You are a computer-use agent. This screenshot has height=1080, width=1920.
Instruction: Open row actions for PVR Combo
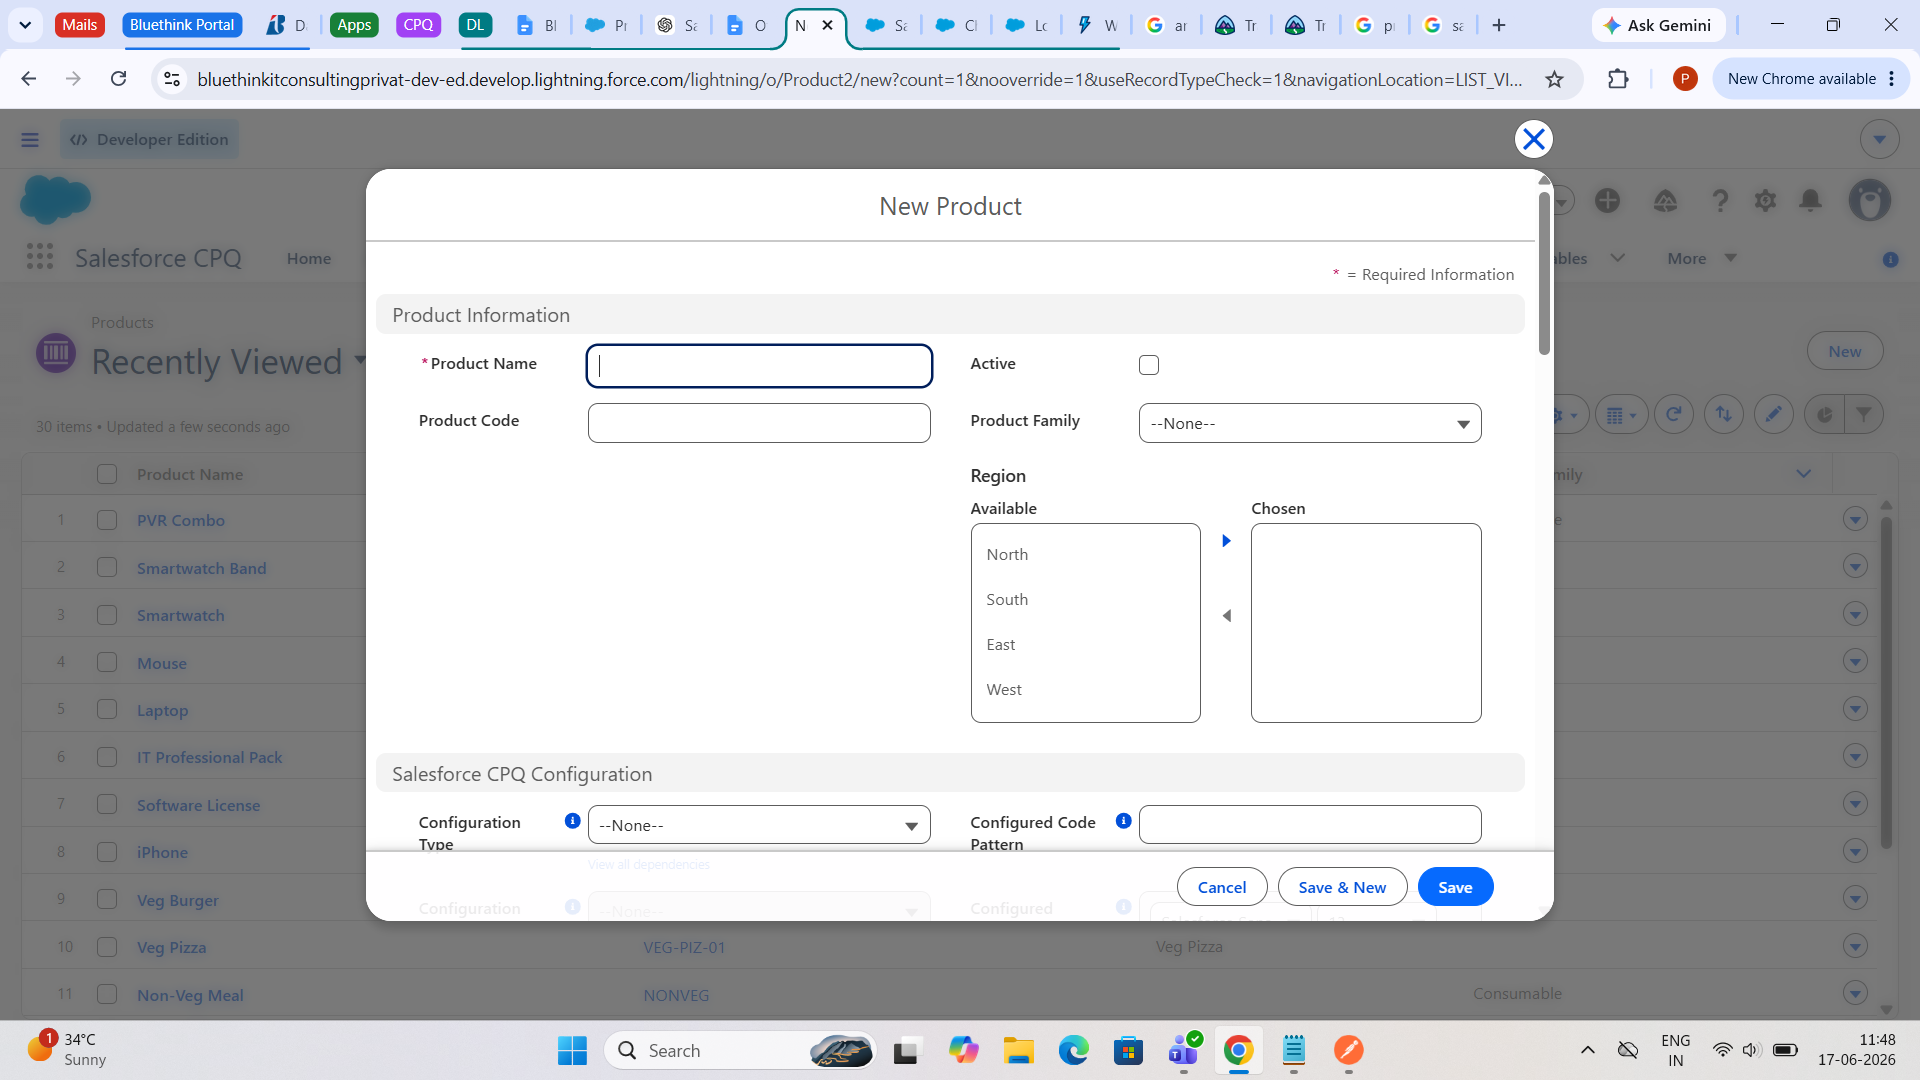(1855, 519)
